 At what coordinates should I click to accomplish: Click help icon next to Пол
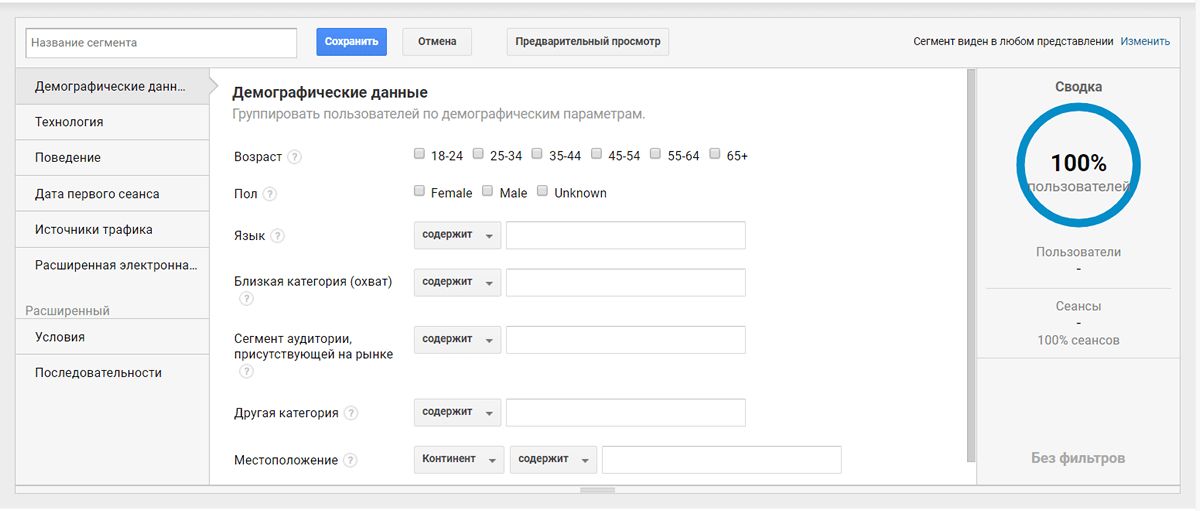pyautogui.click(x=270, y=194)
